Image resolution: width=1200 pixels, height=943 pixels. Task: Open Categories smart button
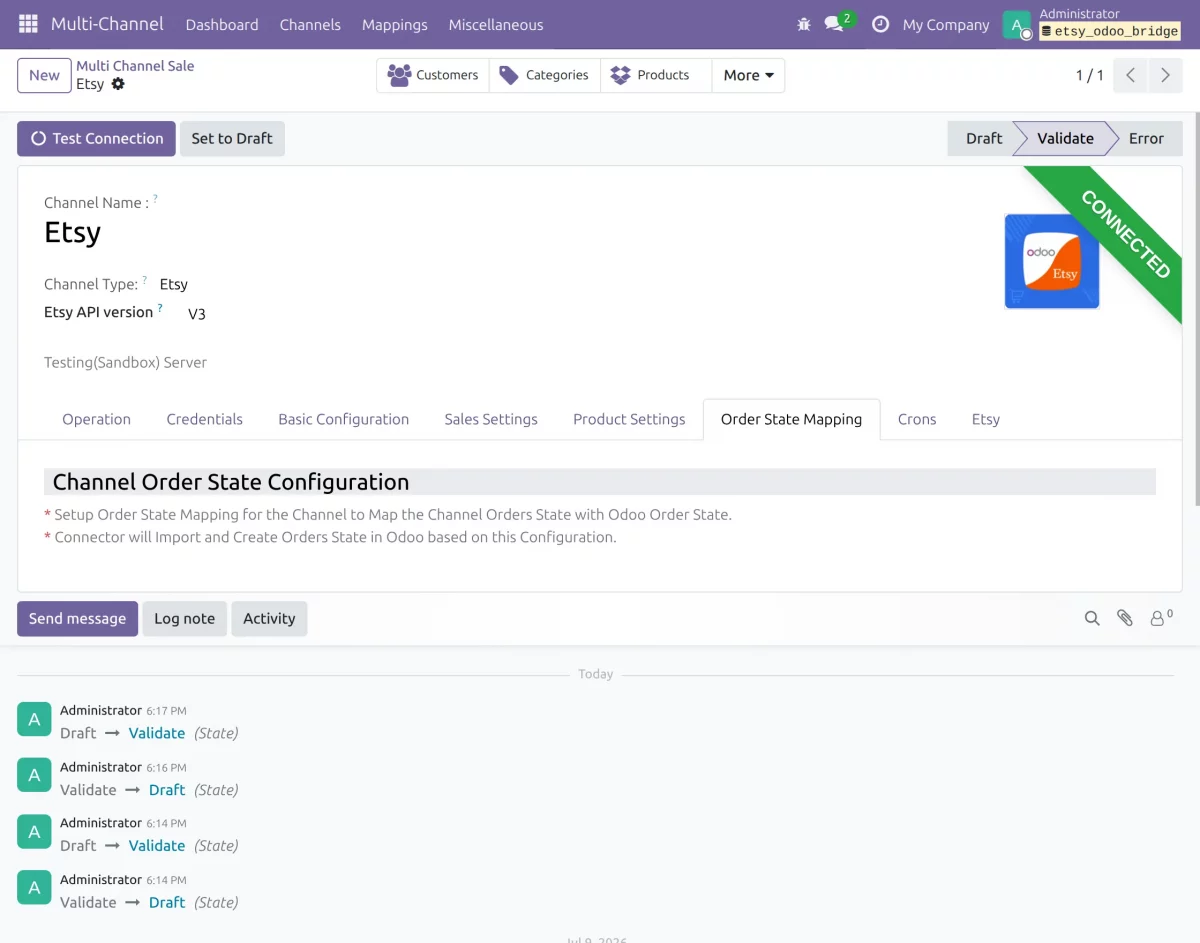point(545,75)
